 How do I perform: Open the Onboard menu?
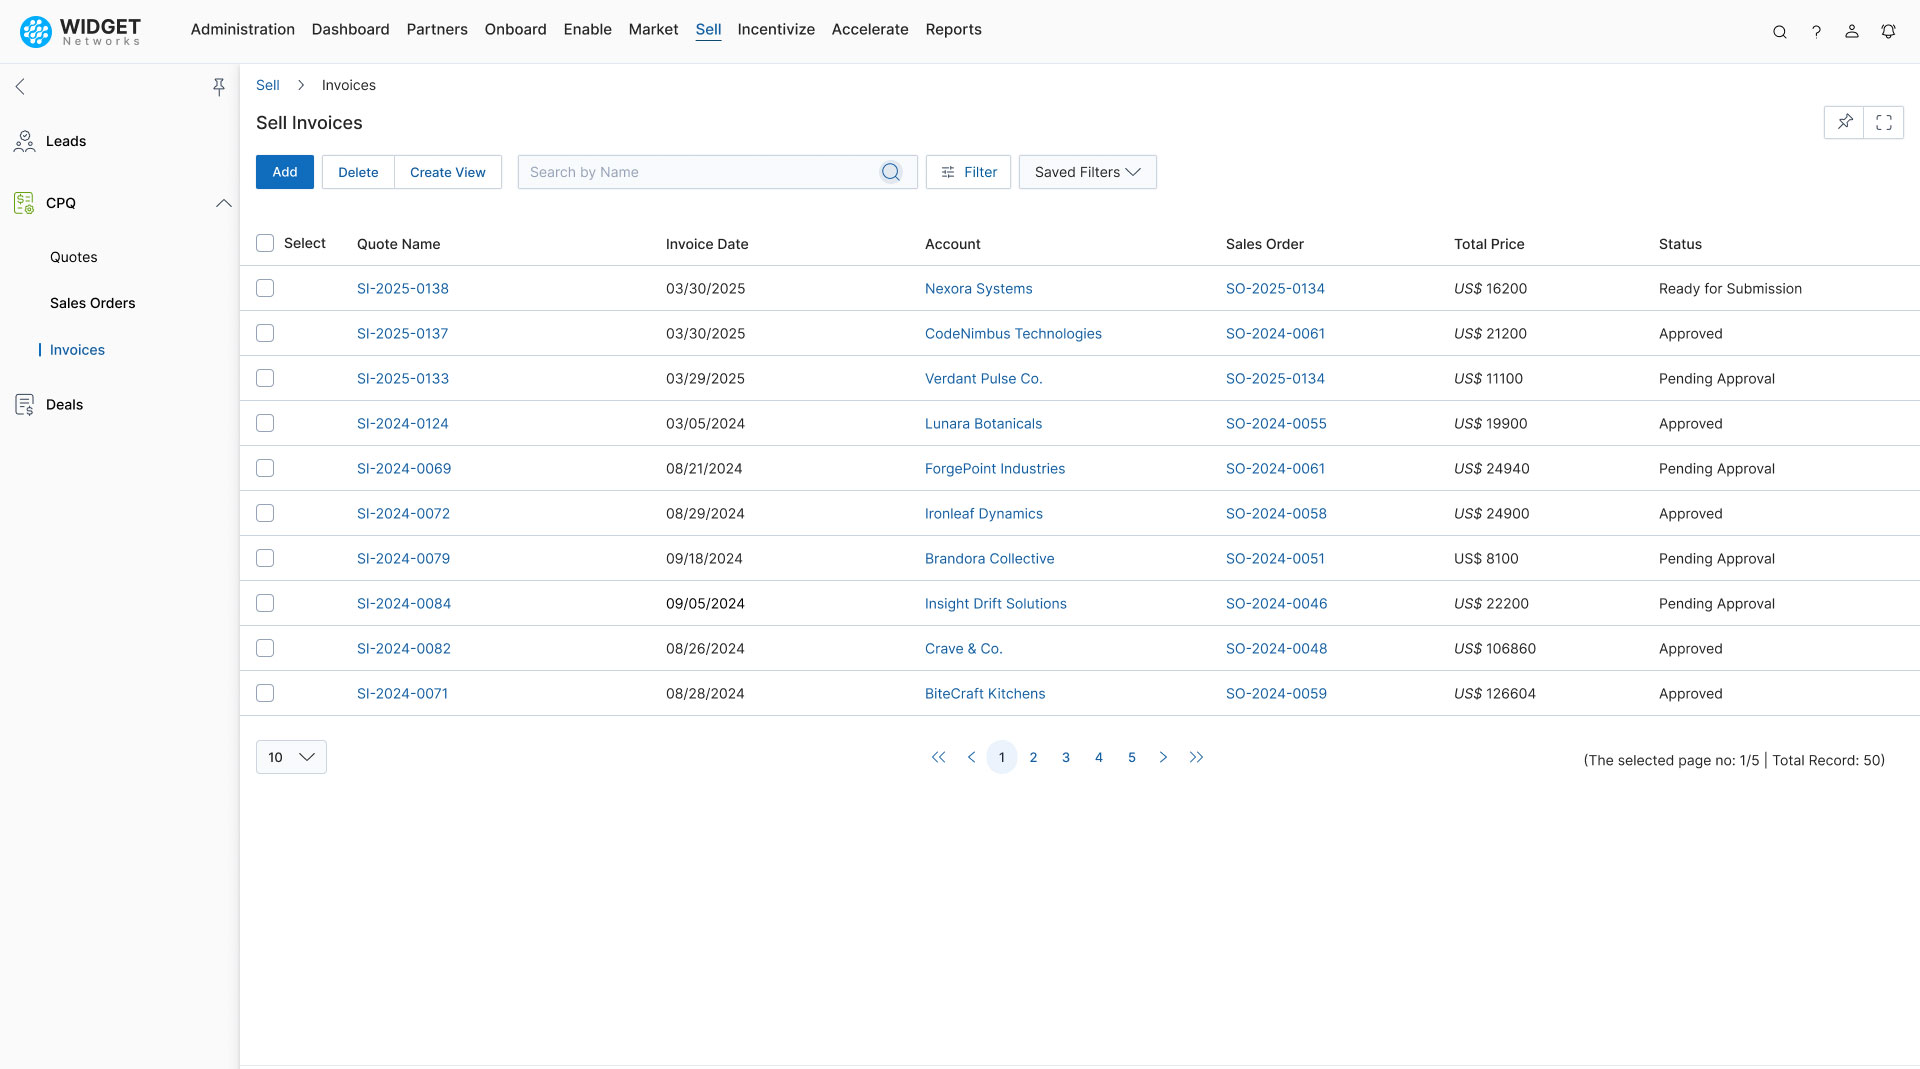point(515,30)
